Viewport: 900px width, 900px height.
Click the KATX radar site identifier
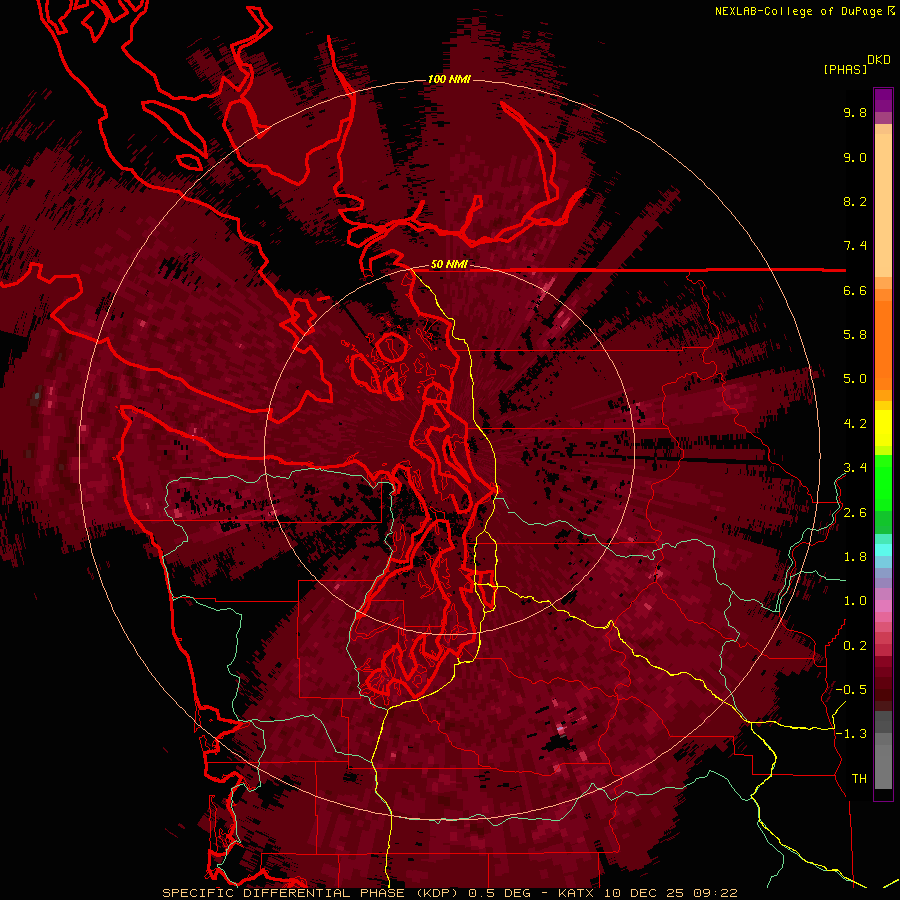(576, 893)
